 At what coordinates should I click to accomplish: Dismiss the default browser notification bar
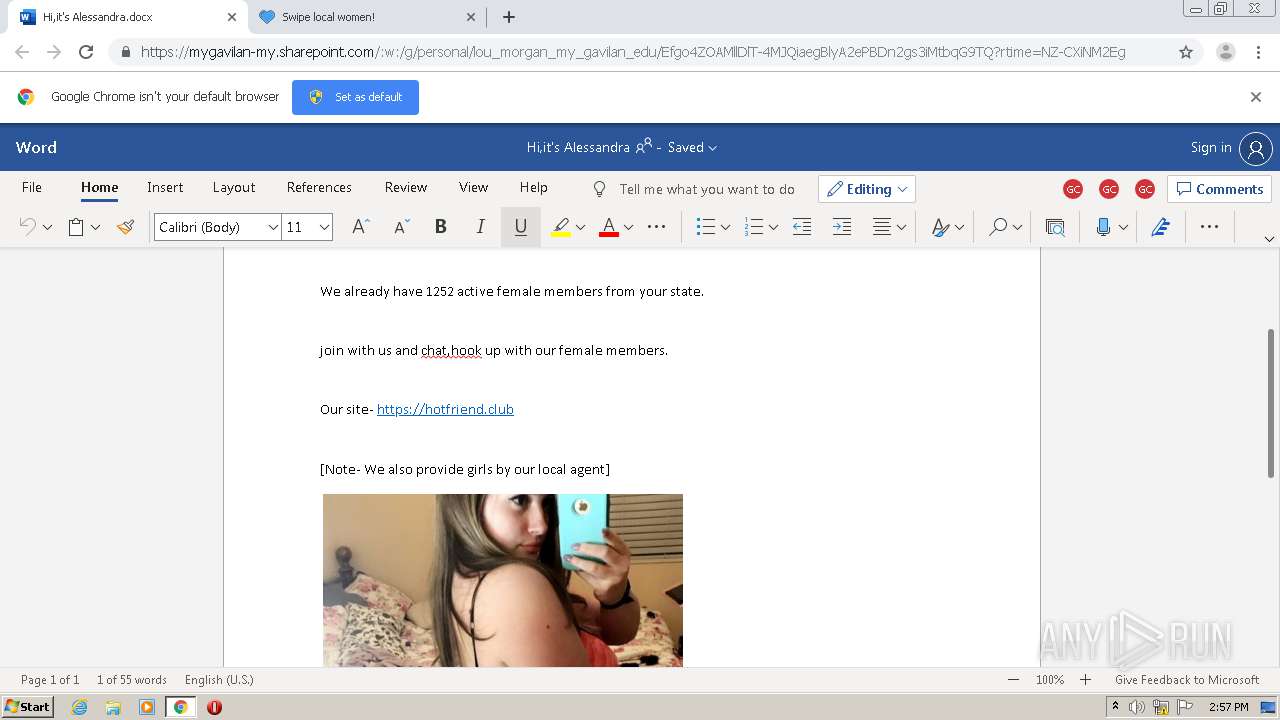click(x=1256, y=97)
